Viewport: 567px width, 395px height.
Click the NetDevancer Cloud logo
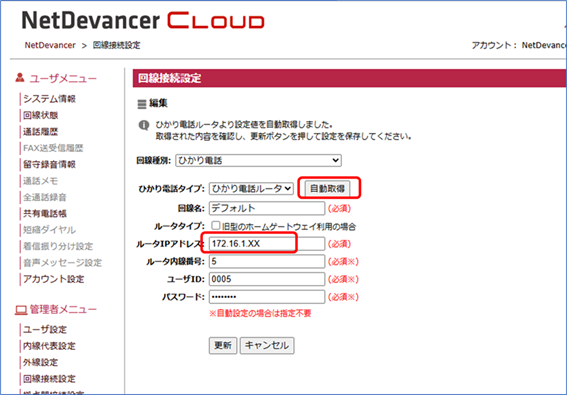(x=143, y=21)
